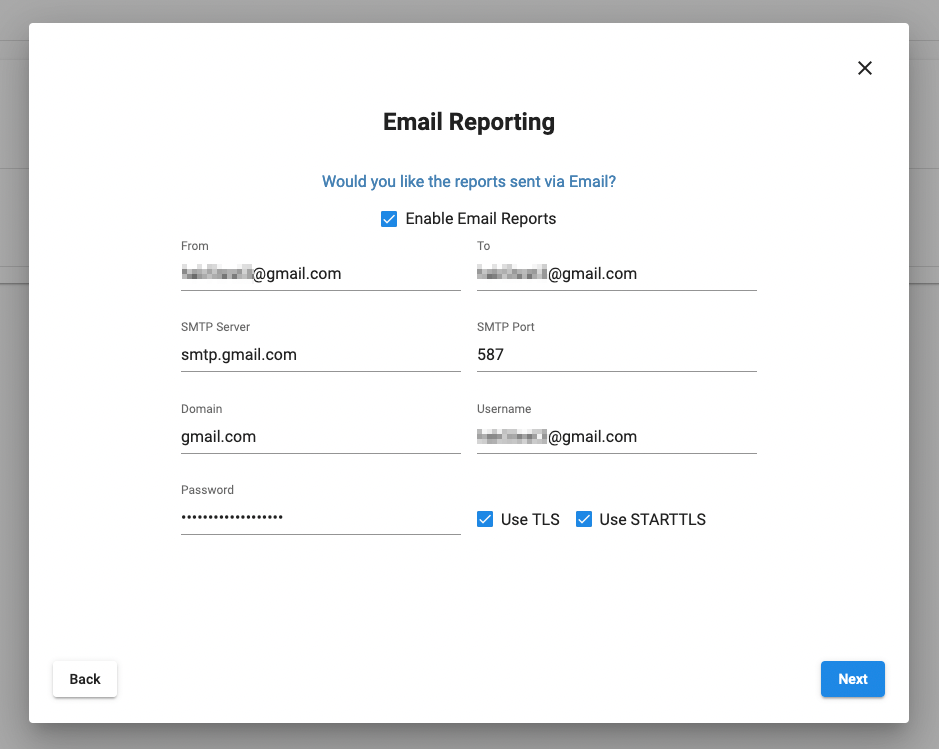Image resolution: width=939 pixels, height=749 pixels.
Task: Select the SMTP Server input field
Action: click(x=320, y=355)
